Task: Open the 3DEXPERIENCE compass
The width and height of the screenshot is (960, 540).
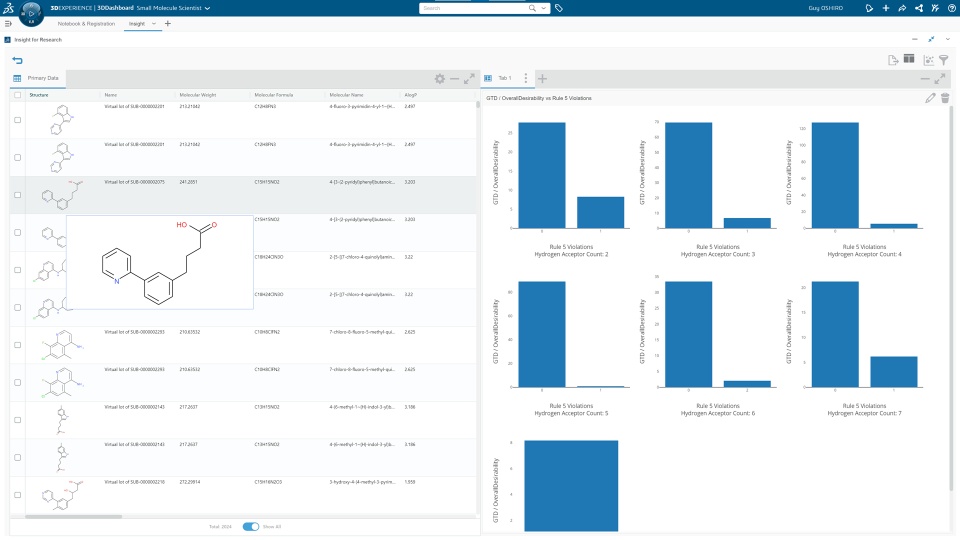Action: [31, 13]
